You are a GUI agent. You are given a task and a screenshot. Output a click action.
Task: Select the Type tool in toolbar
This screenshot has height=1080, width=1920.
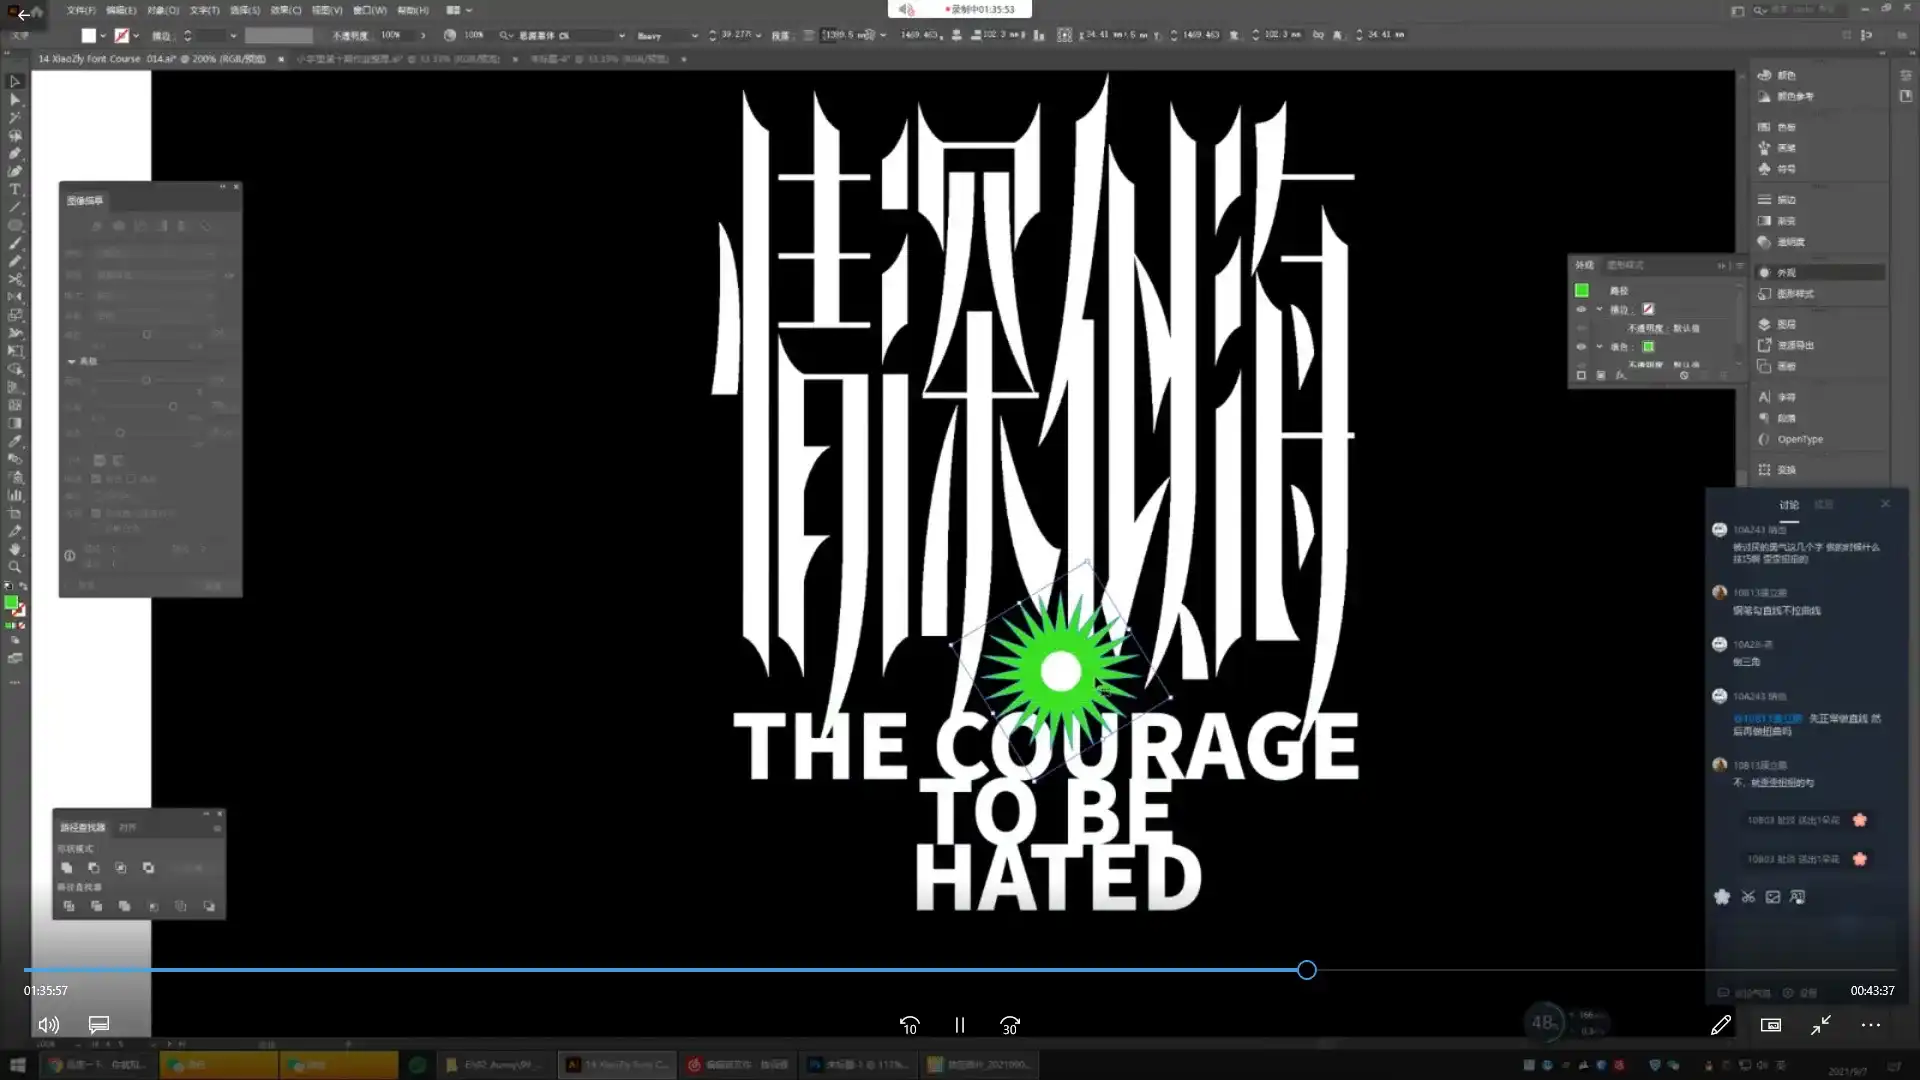point(15,189)
